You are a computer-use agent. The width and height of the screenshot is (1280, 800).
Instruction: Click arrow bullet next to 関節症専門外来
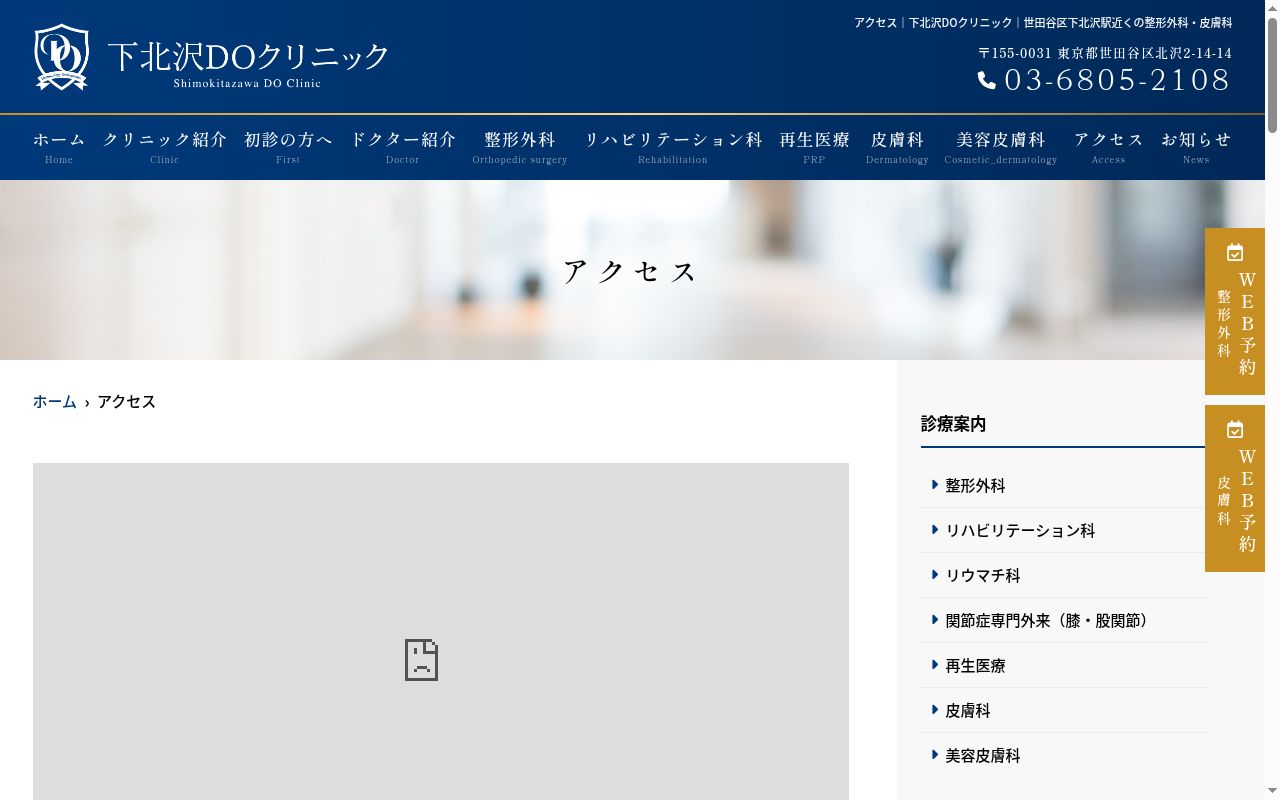click(935, 620)
